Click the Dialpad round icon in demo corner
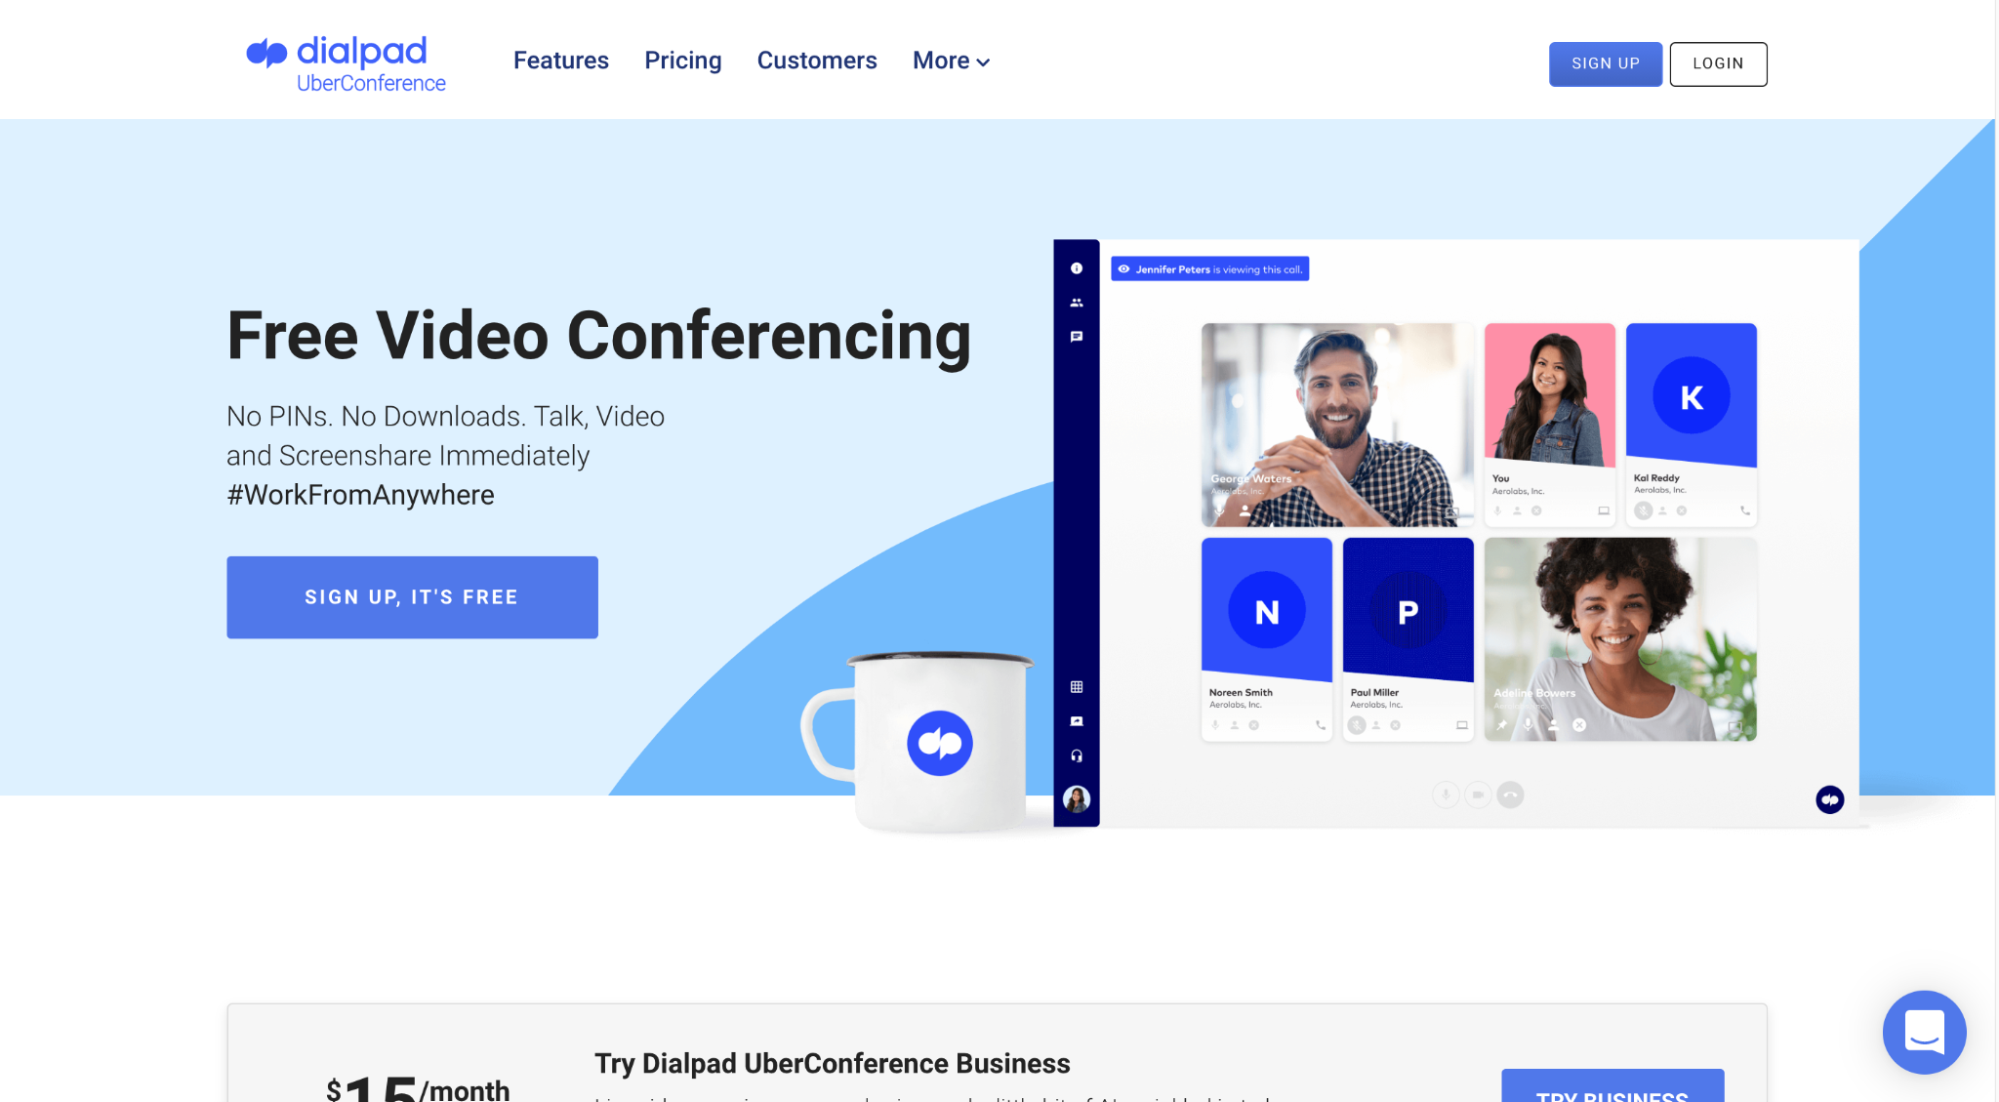Screen dimensions: 1999x1102 pyautogui.click(x=1829, y=799)
